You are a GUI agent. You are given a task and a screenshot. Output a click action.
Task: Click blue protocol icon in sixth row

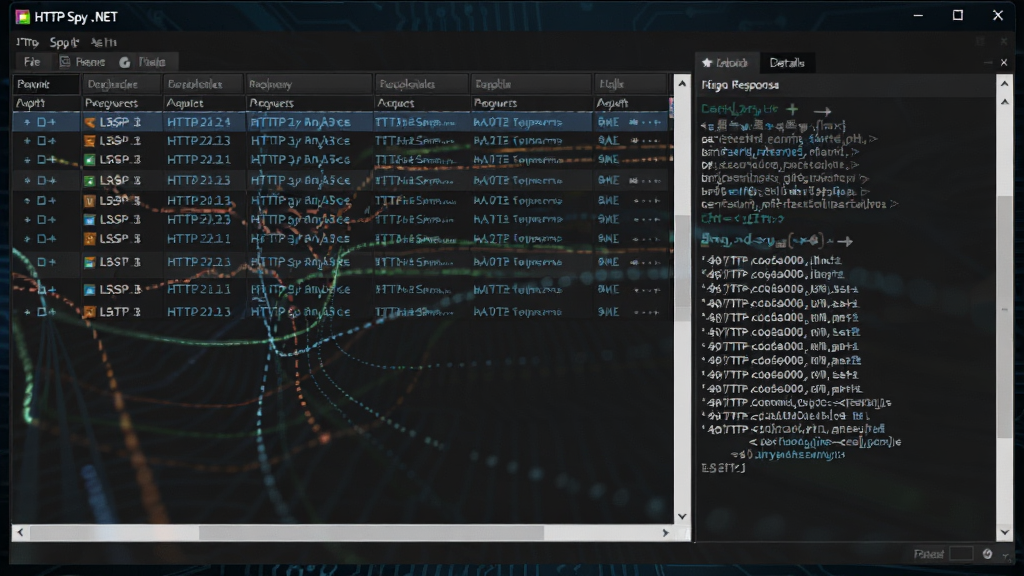point(89,219)
